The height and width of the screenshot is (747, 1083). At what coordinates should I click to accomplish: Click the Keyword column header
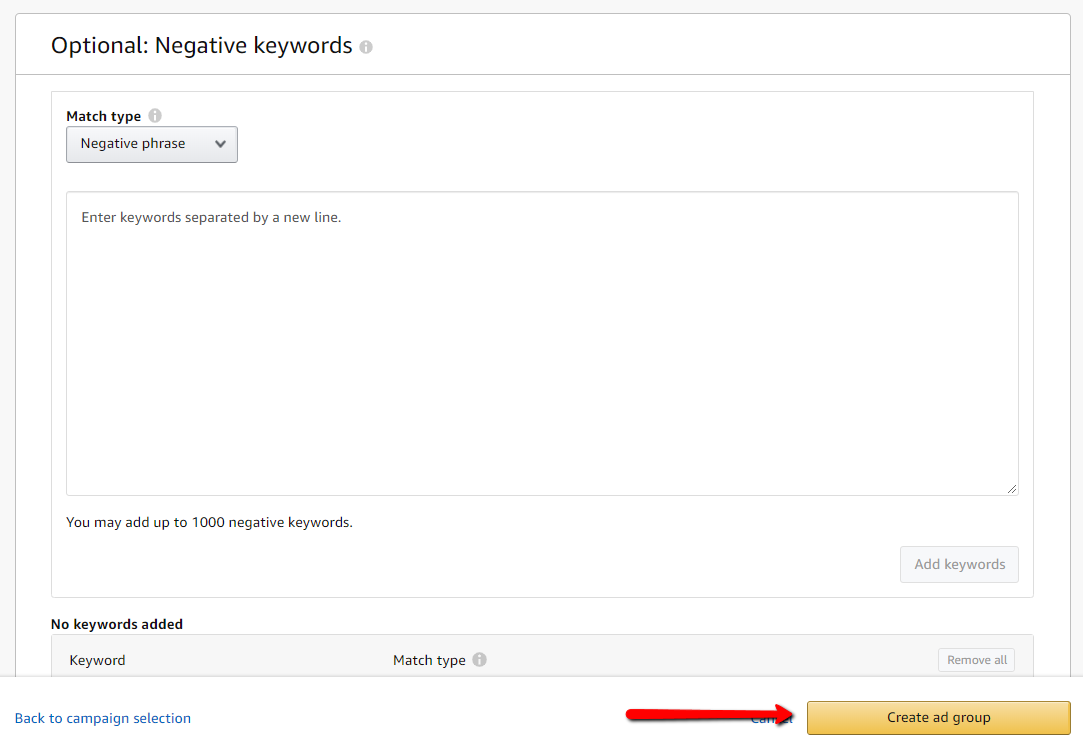[98, 660]
